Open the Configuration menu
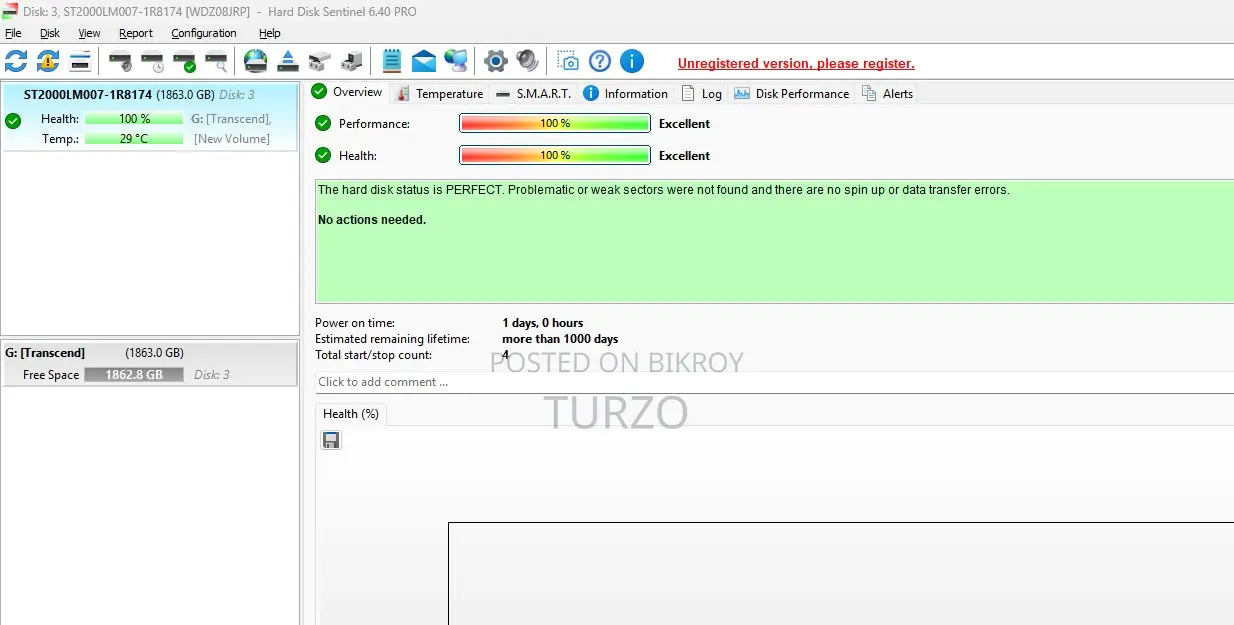The width and height of the screenshot is (1234, 625). pyautogui.click(x=204, y=33)
